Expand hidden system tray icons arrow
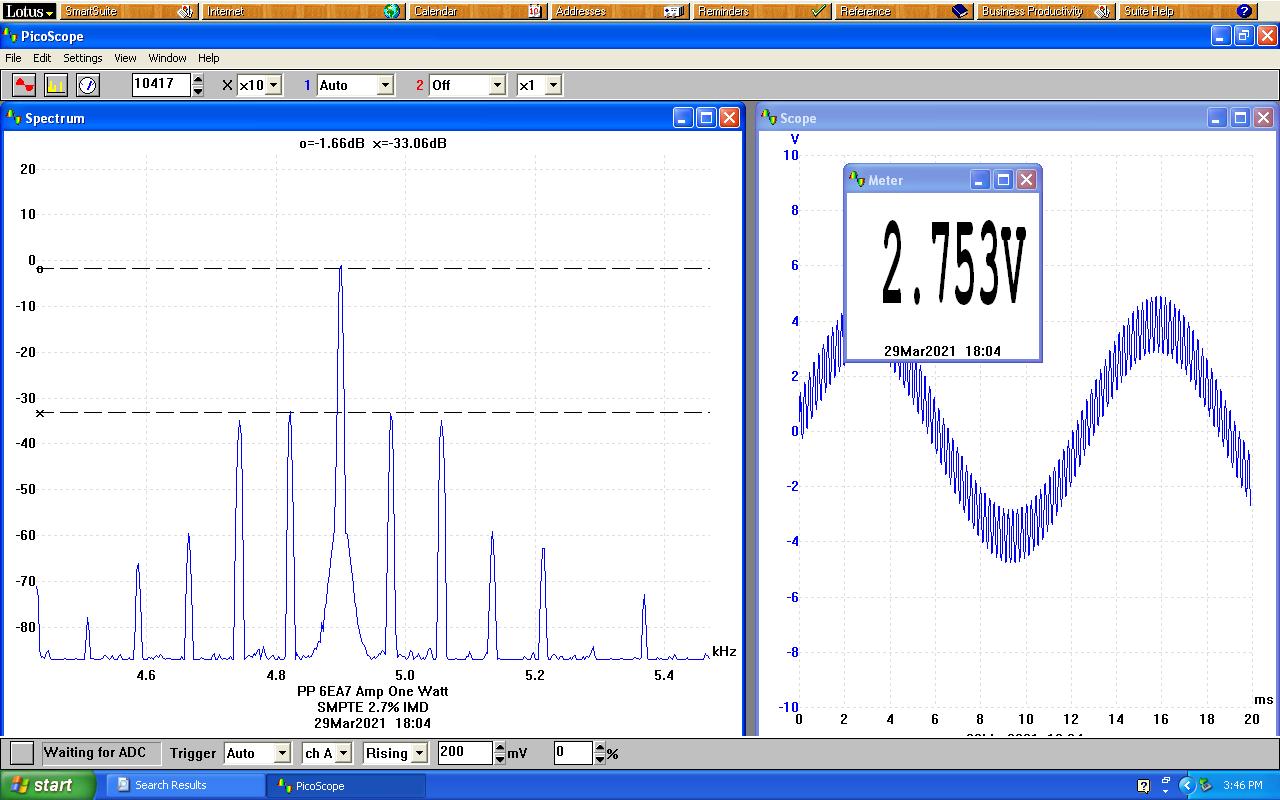The image size is (1280, 800). coord(1187,786)
